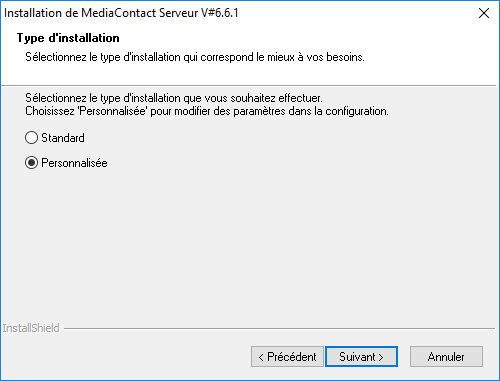Click the left arrow on Précédent button
Image resolution: width=500 pixels, height=381 pixels.
(261, 357)
